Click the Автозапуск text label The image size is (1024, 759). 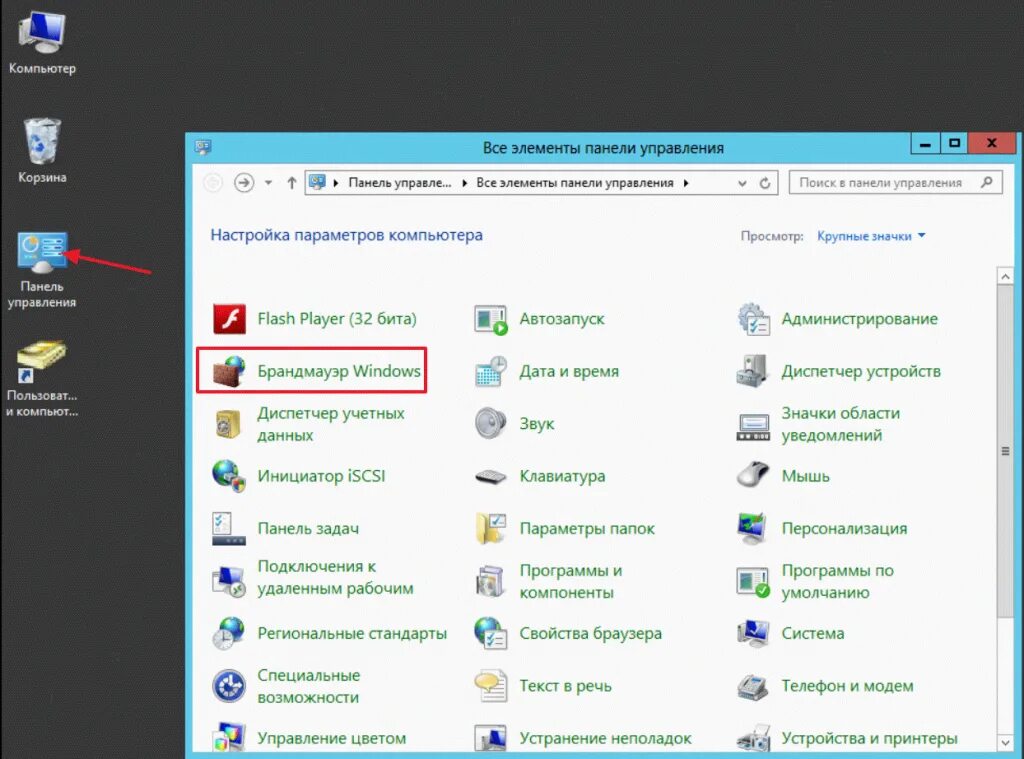pyautogui.click(x=562, y=319)
